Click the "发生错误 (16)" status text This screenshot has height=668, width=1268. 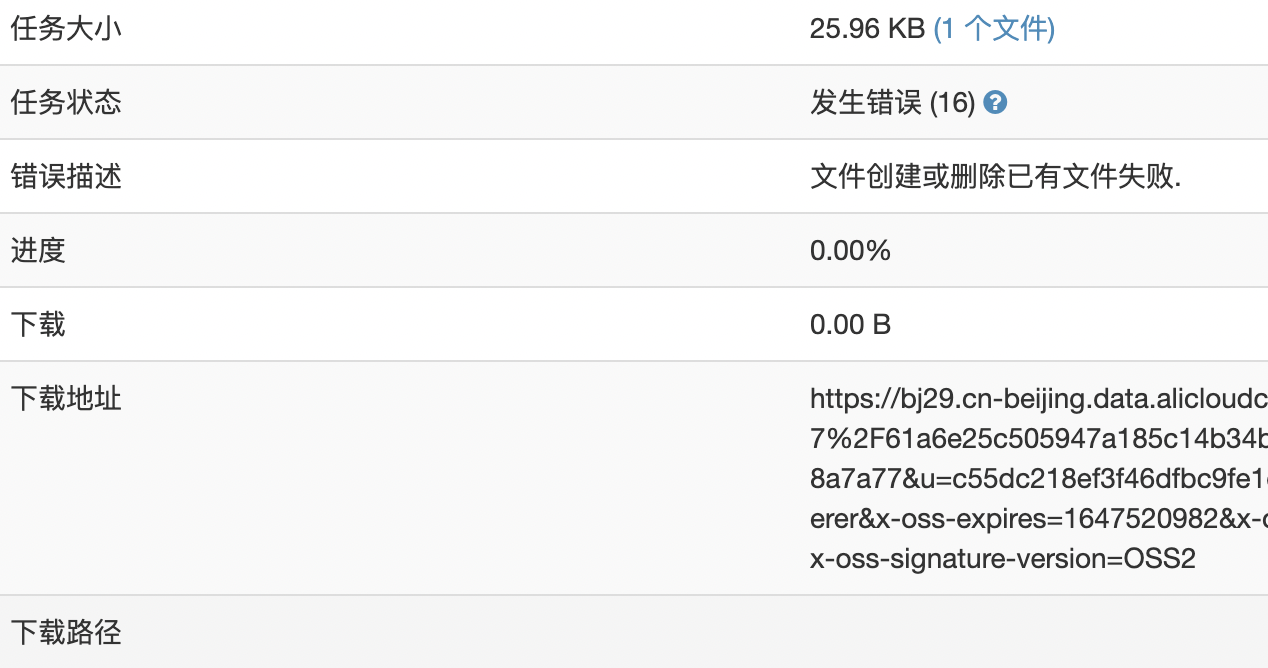click(890, 102)
